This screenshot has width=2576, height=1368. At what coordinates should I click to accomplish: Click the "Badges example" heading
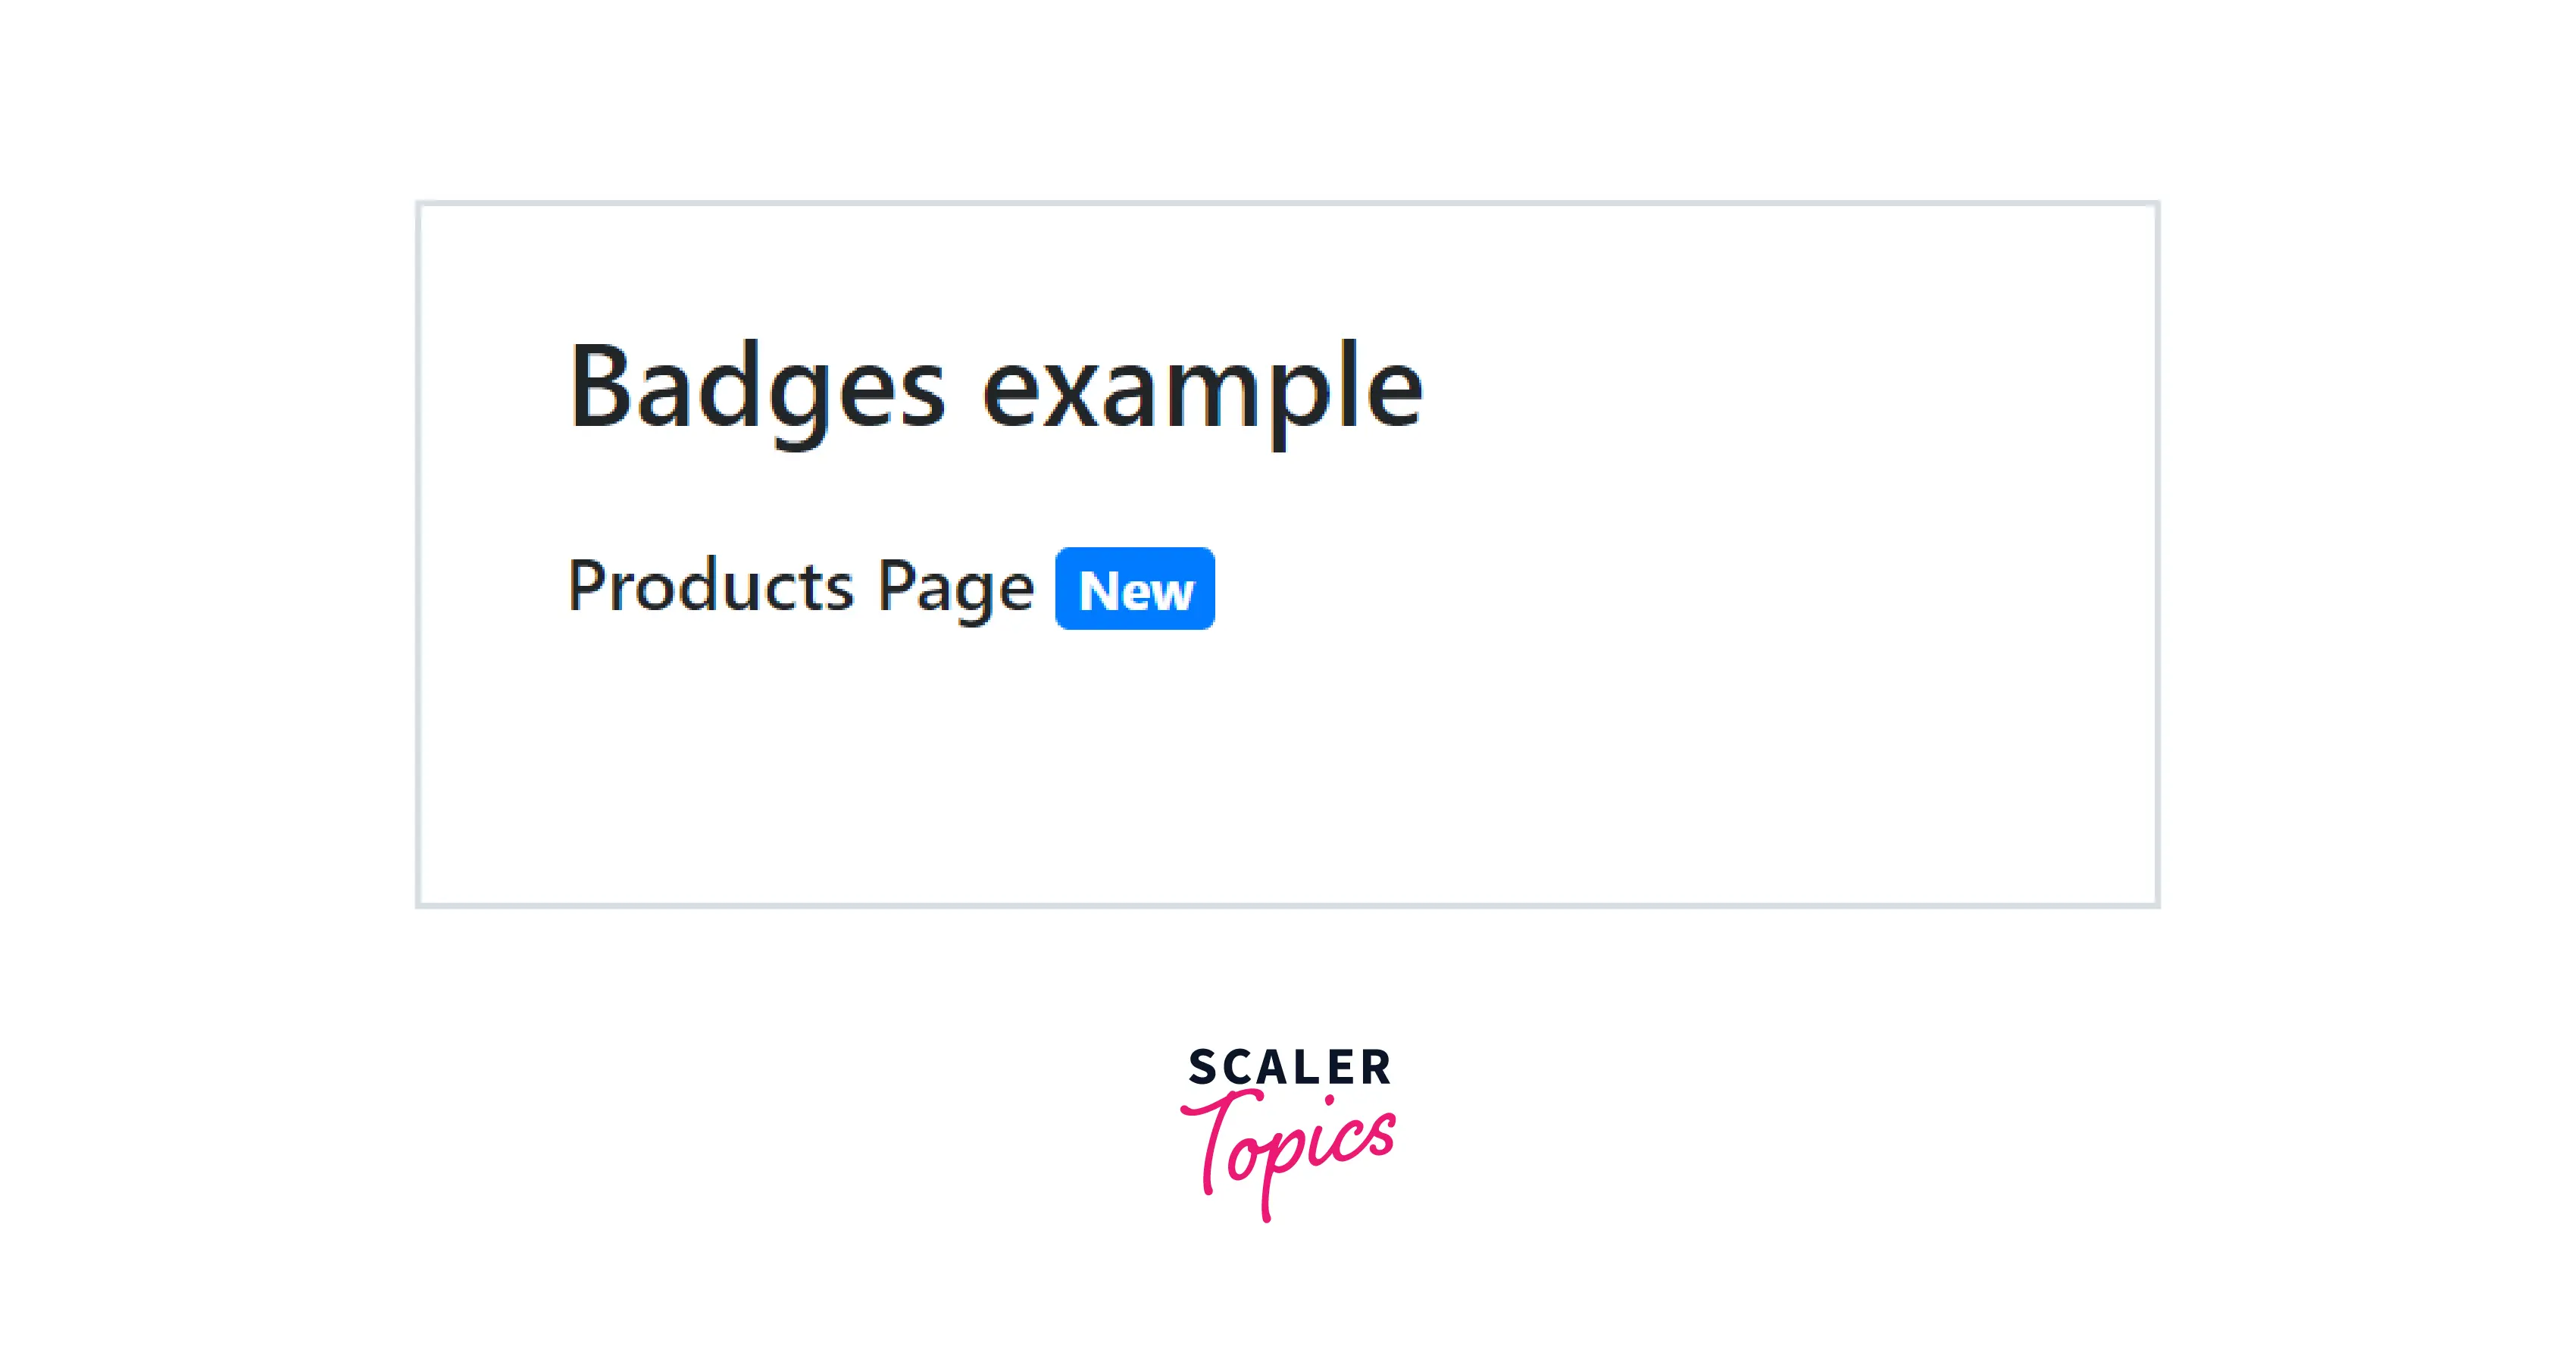995,388
